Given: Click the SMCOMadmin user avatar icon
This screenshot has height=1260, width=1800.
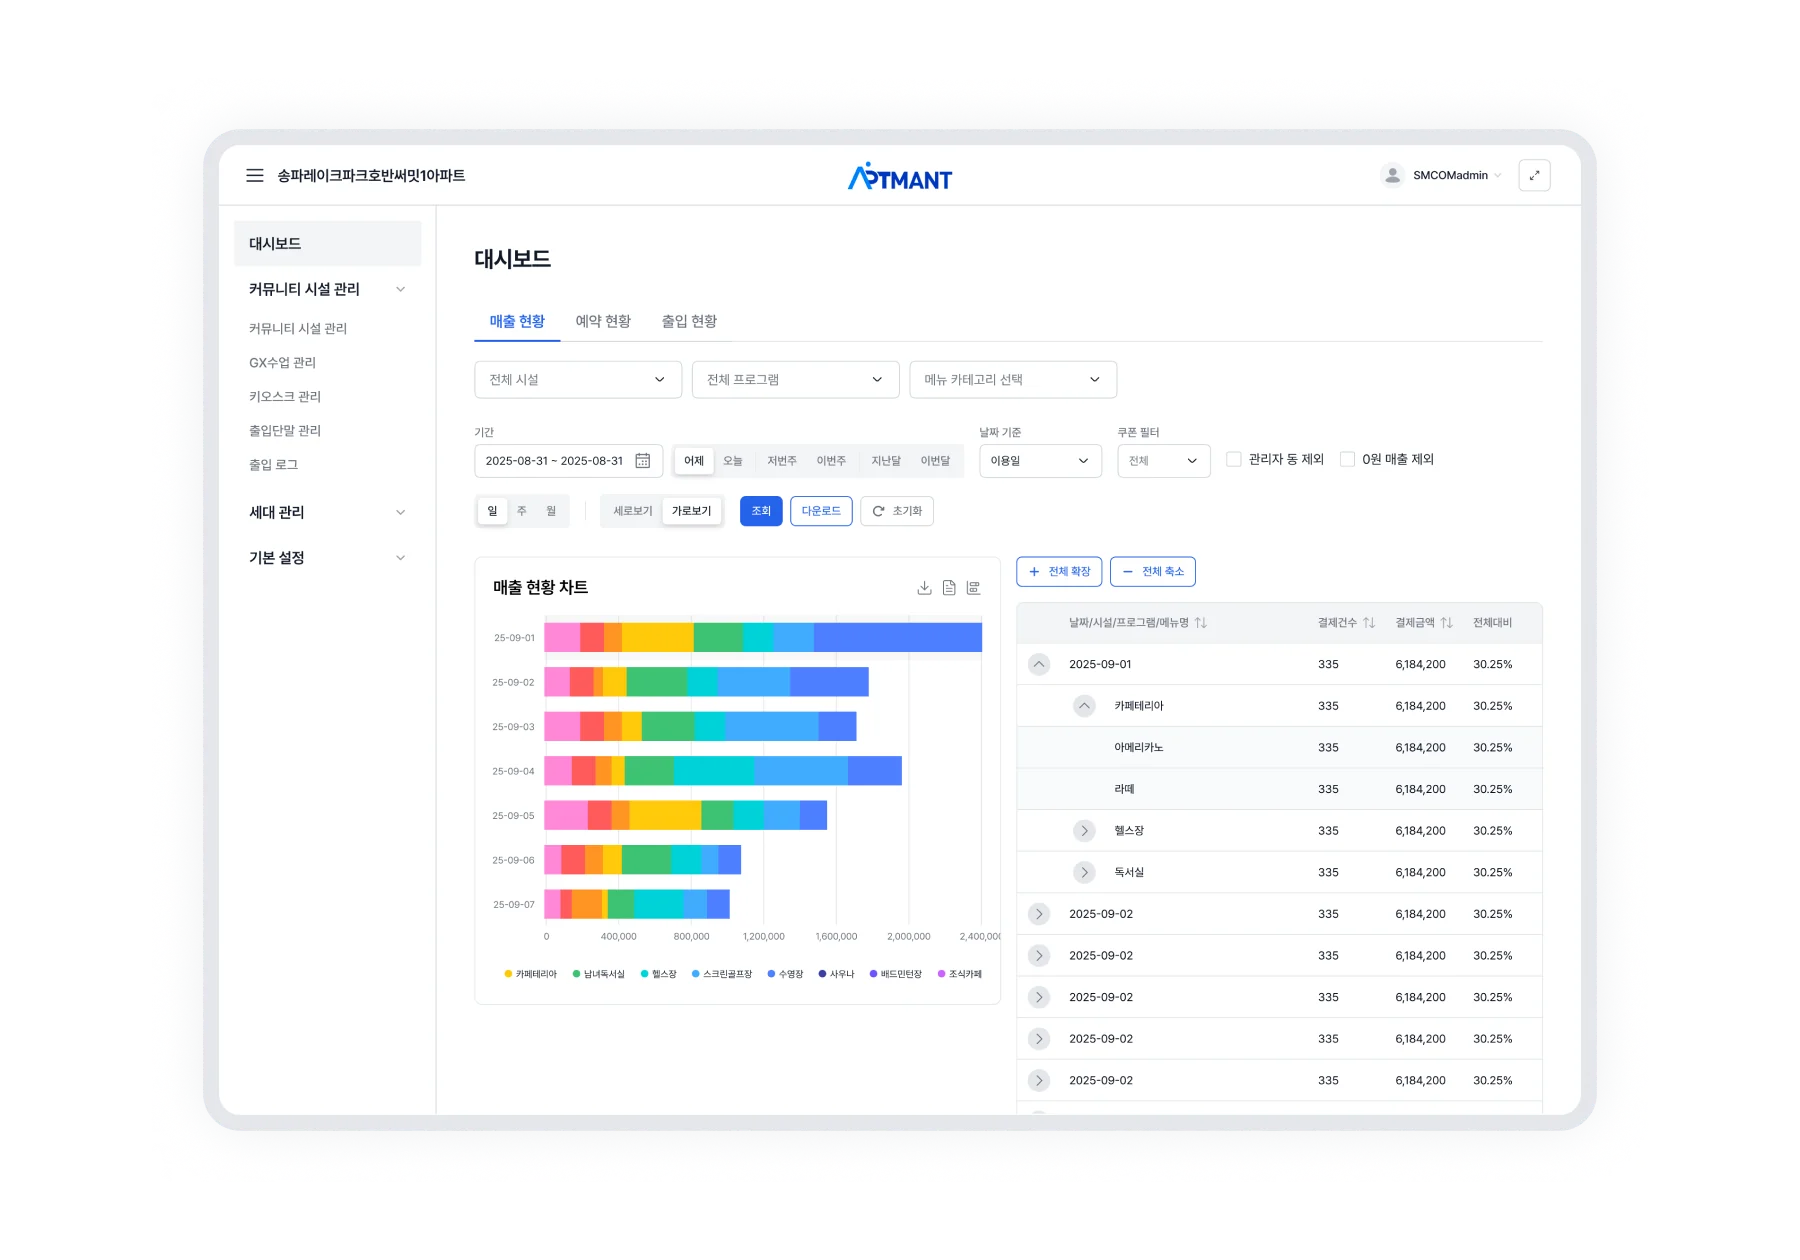Looking at the screenshot, I should (1392, 176).
